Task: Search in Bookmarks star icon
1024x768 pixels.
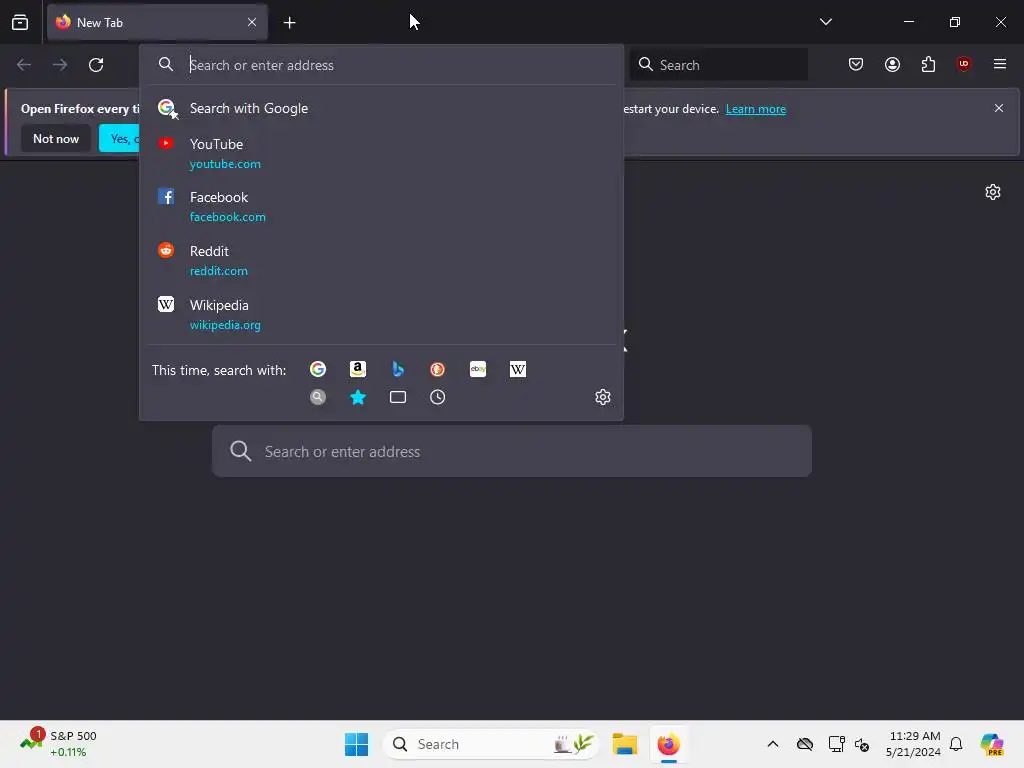Action: [x=358, y=397]
